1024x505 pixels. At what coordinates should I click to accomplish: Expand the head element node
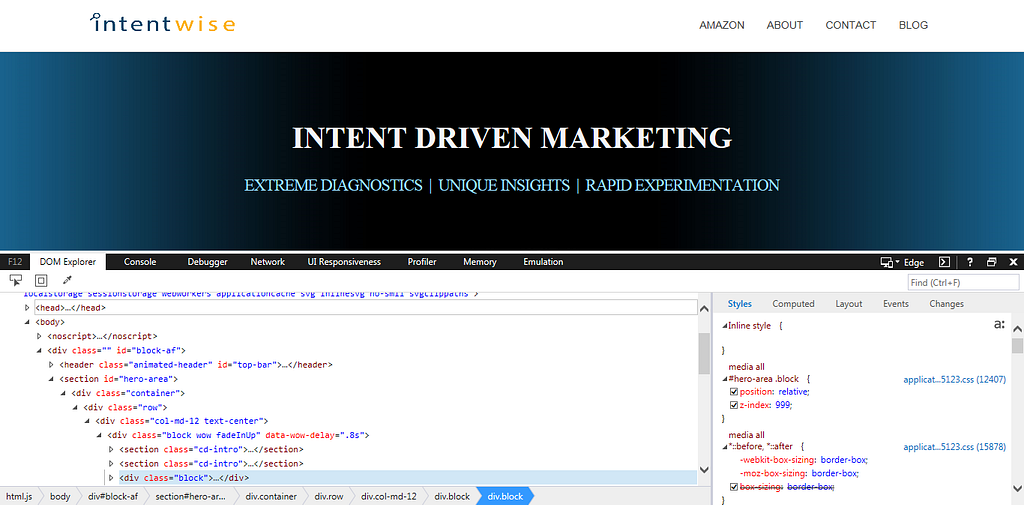coord(28,308)
